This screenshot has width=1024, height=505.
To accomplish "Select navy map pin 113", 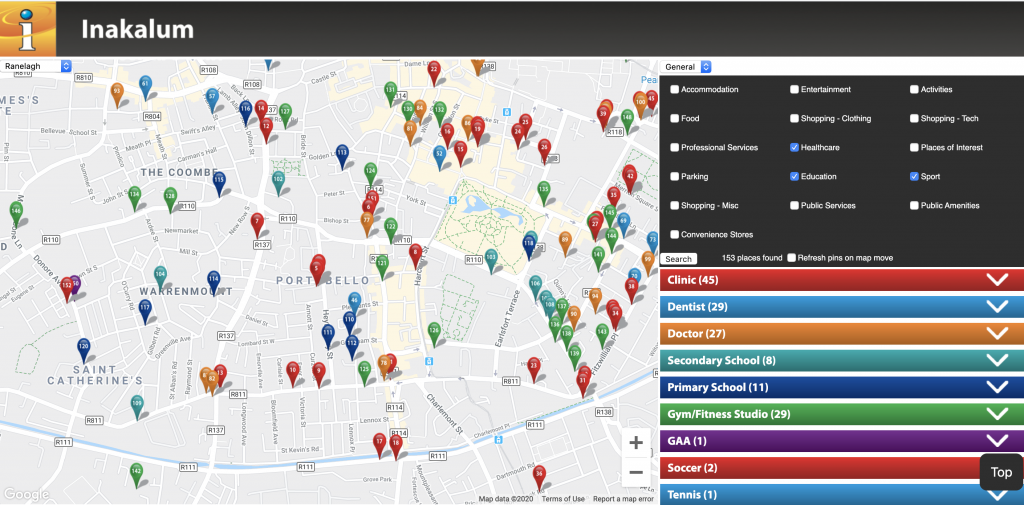I will pos(342,157).
